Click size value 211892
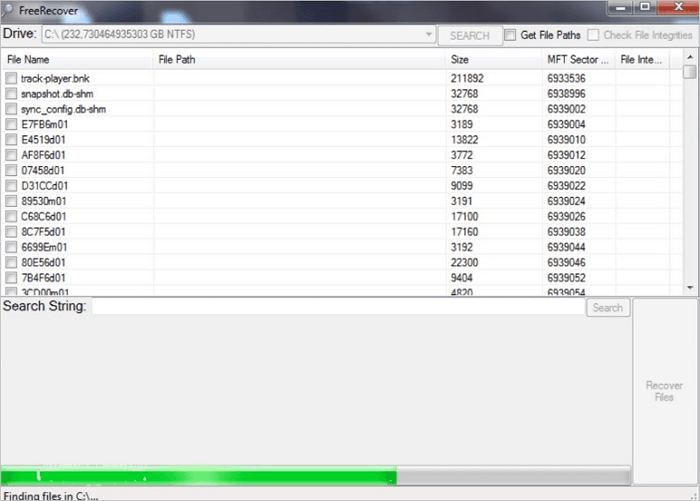The height and width of the screenshot is (501, 700). click(x=467, y=79)
